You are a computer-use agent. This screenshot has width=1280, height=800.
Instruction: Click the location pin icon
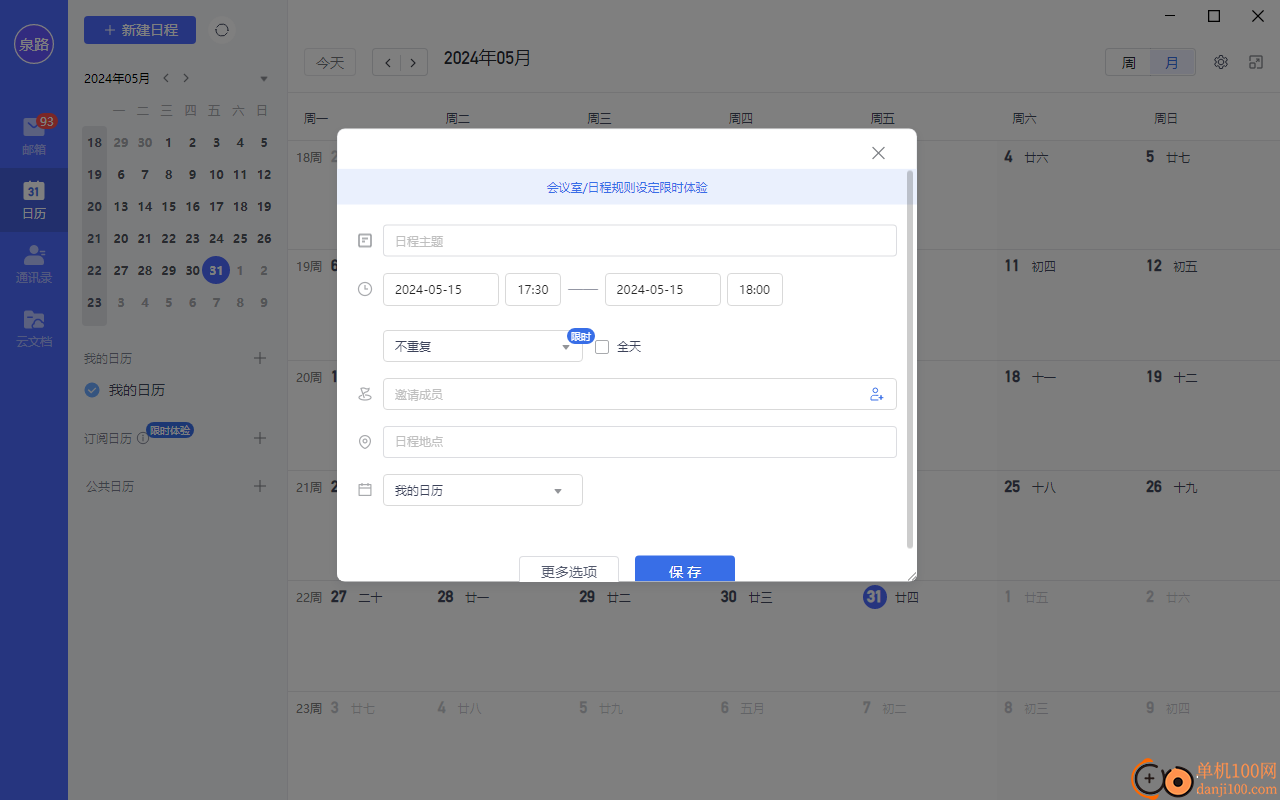click(365, 442)
